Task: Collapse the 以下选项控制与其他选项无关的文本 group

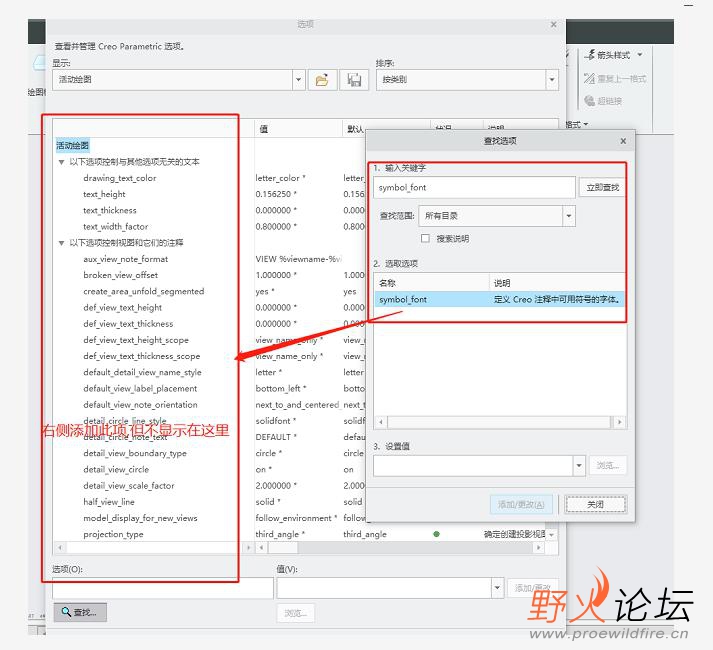Action: pos(61,162)
